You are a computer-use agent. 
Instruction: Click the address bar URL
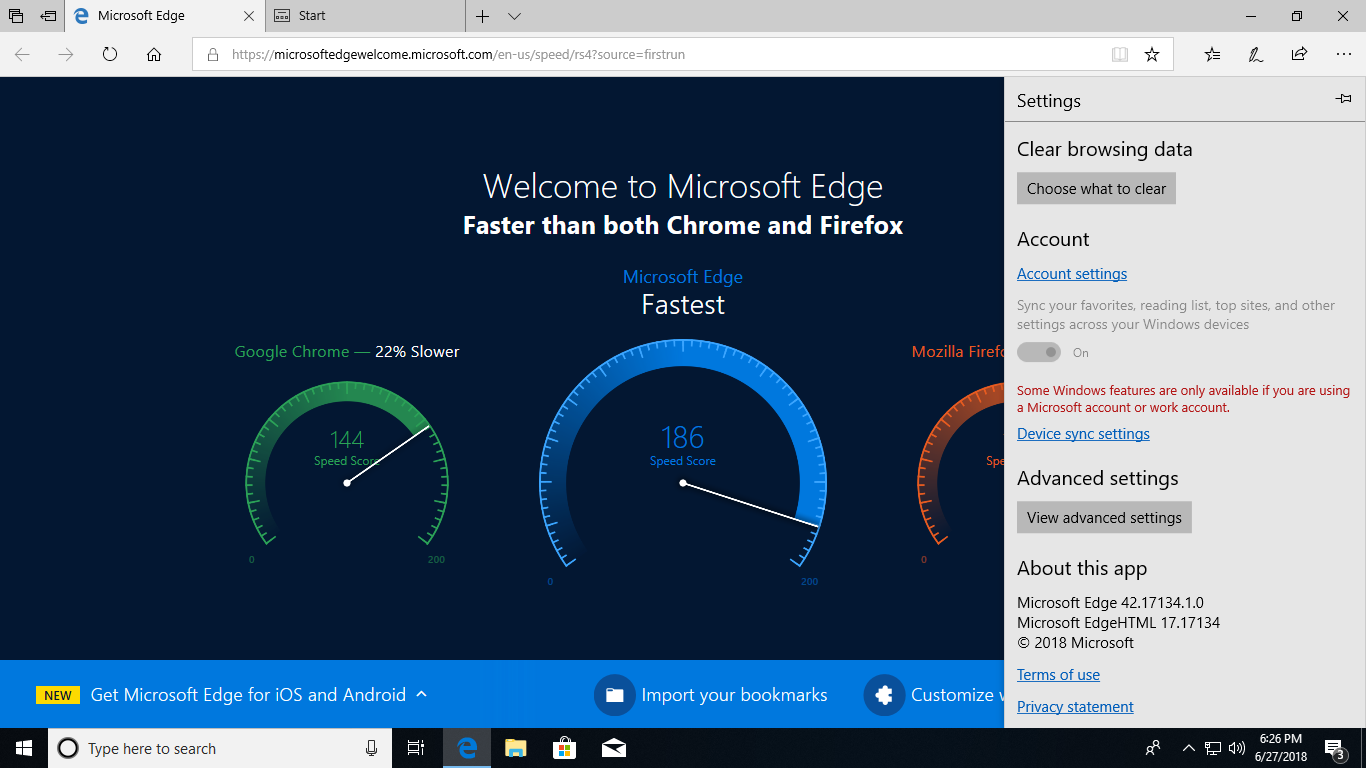click(458, 55)
